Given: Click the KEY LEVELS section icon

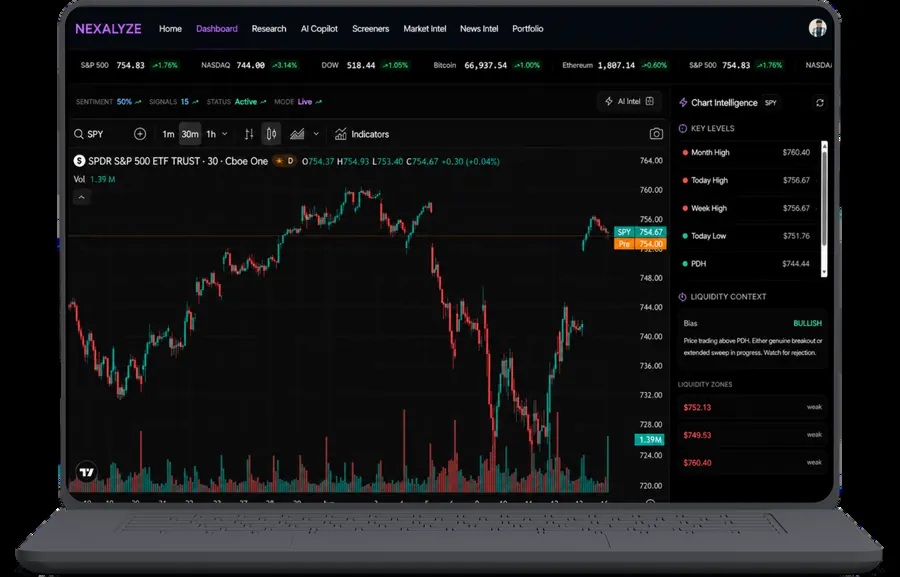Looking at the screenshot, I should [x=682, y=129].
